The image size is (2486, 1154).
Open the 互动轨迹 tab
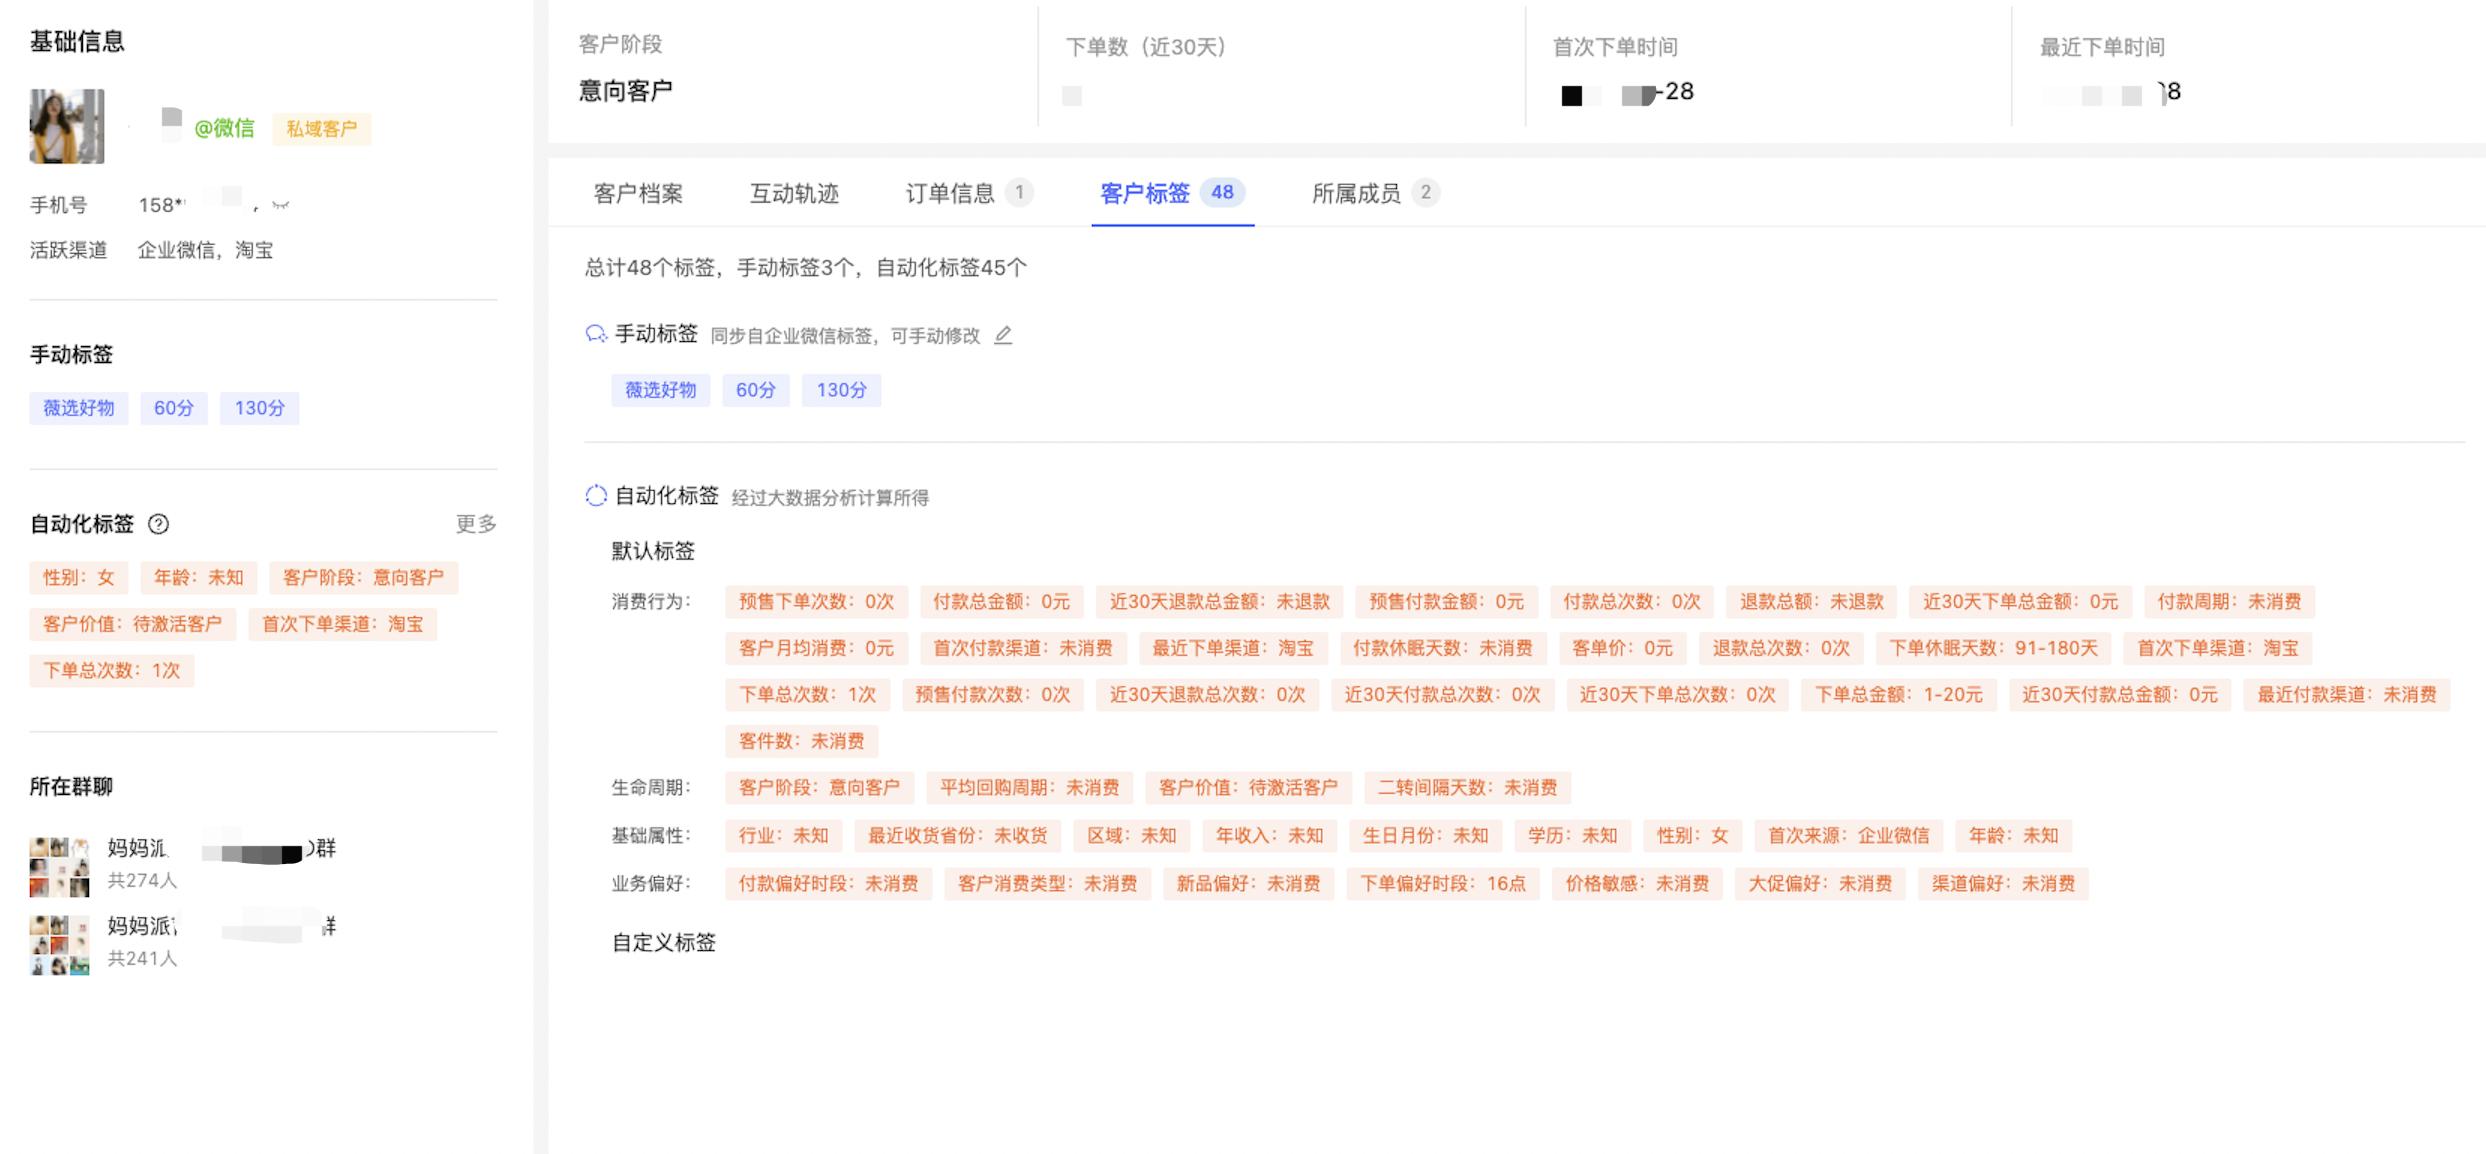click(795, 193)
